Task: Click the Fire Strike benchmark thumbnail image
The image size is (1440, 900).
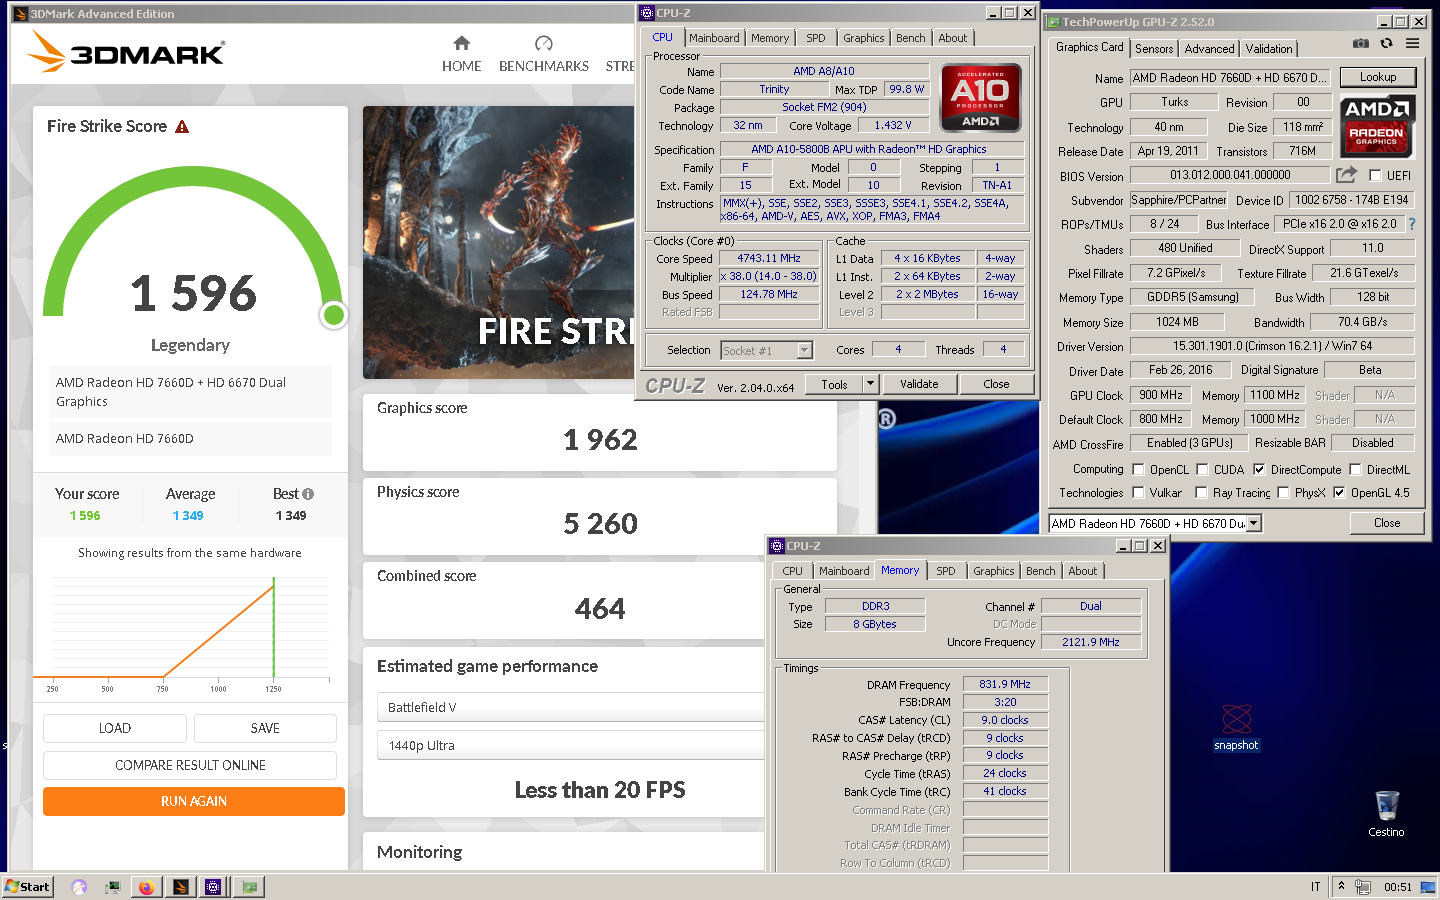Action: pyautogui.click(x=499, y=243)
